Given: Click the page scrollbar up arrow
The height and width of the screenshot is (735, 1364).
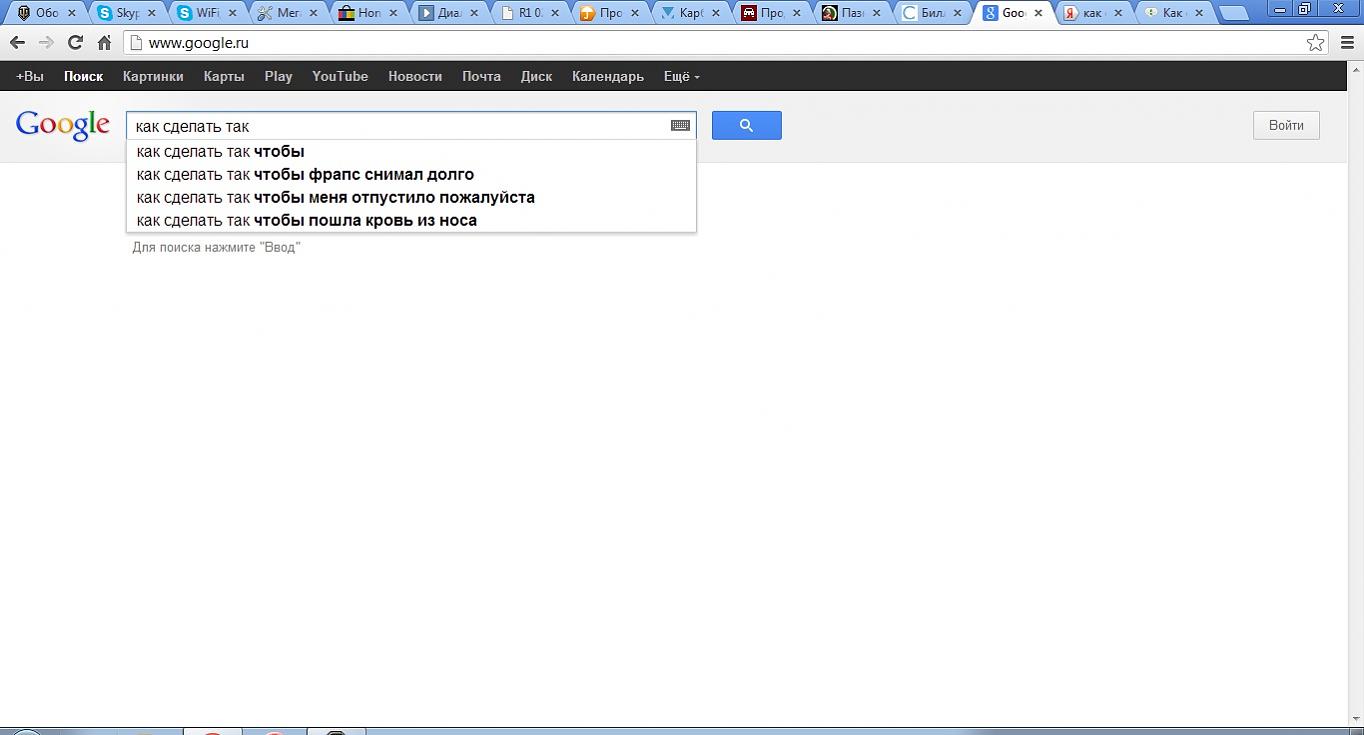Looking at the screenshot, I should pos(1356,69).
